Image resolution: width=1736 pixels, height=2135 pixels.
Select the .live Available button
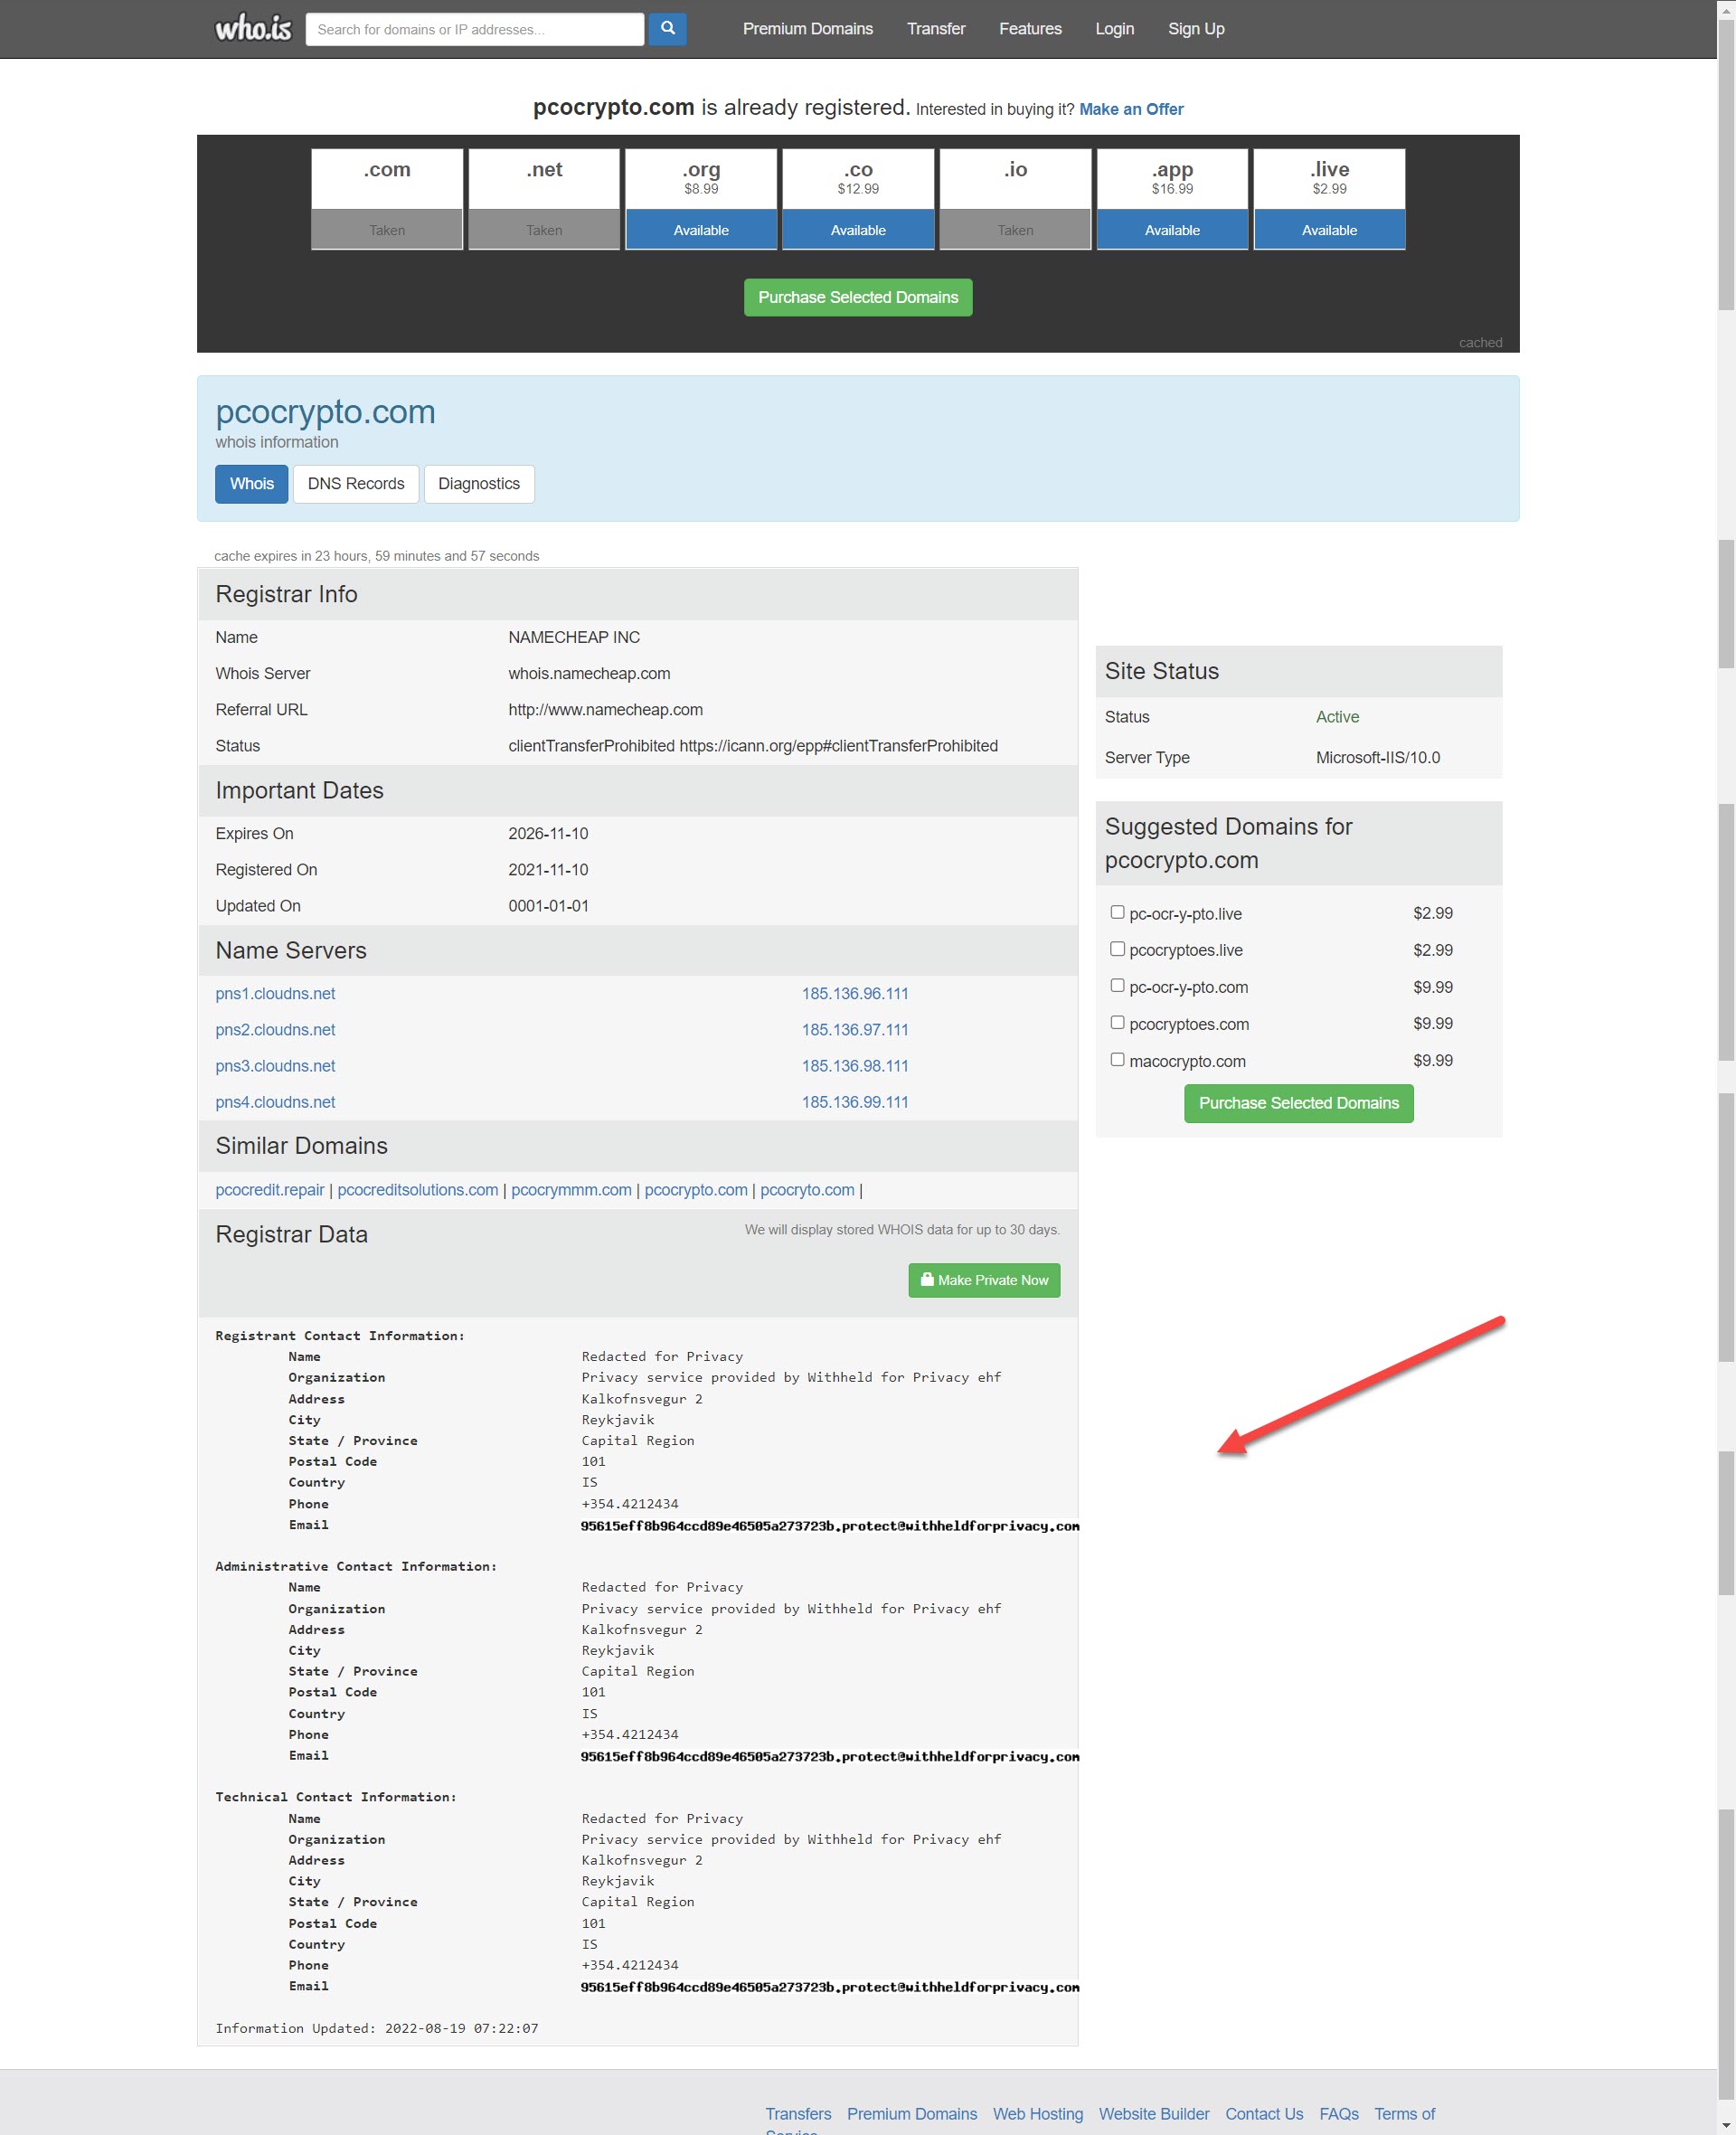tap(1329, 230)
